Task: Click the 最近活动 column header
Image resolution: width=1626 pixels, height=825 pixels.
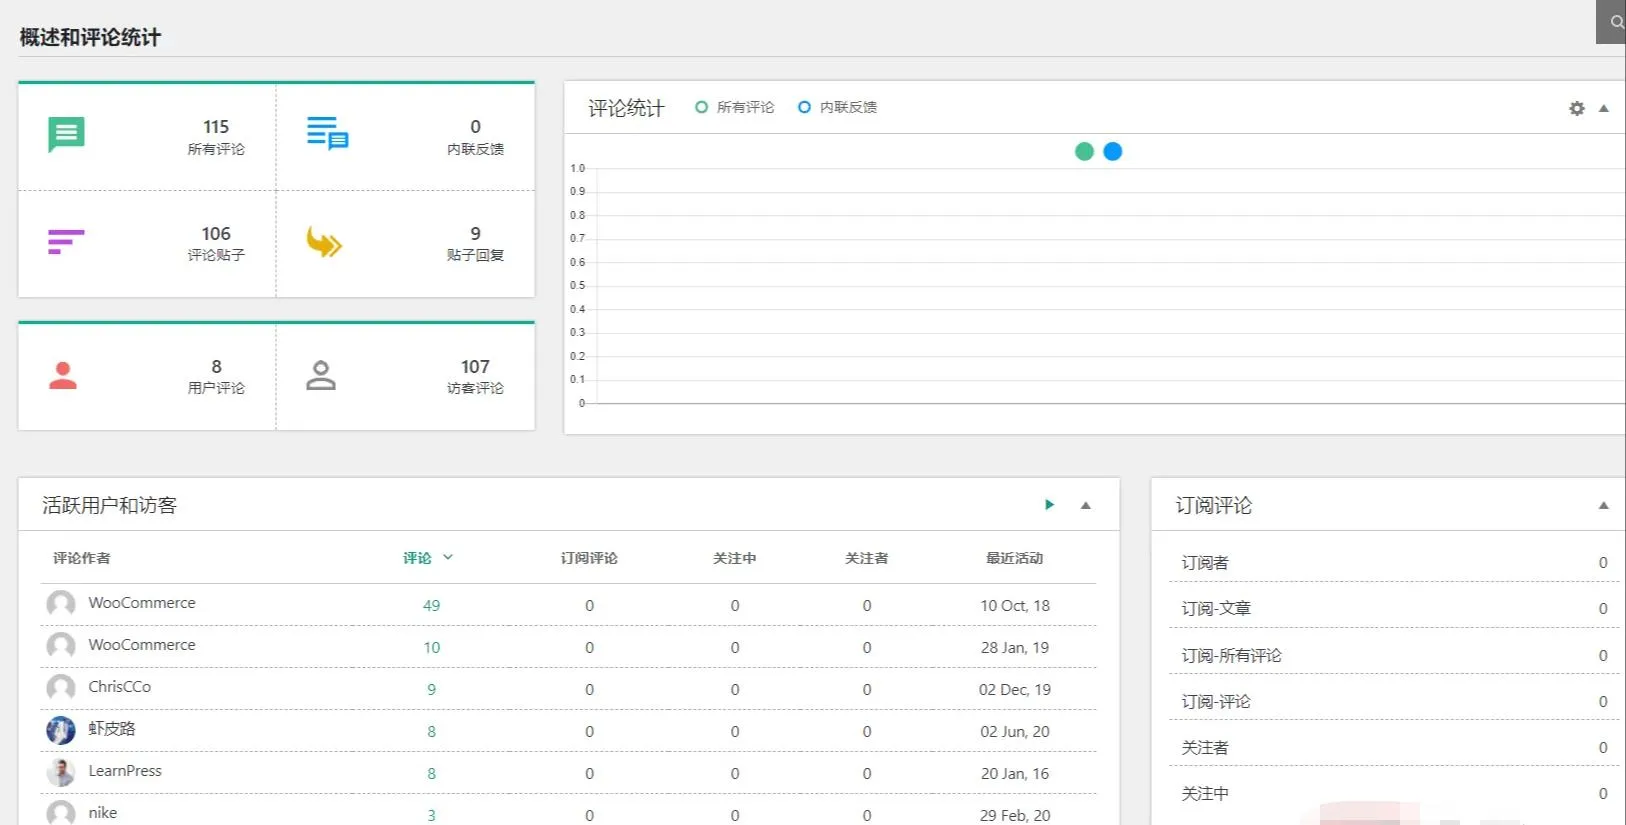Action: (1015, 558)
